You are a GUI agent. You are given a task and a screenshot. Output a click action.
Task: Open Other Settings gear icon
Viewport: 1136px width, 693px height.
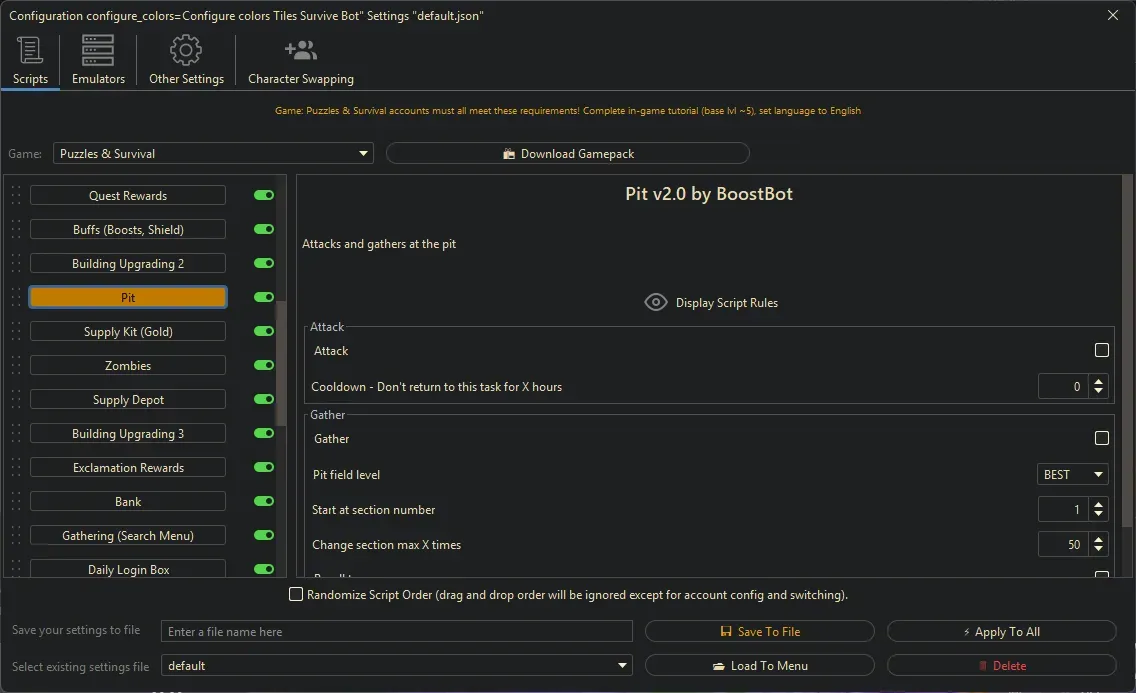point(186,51)
